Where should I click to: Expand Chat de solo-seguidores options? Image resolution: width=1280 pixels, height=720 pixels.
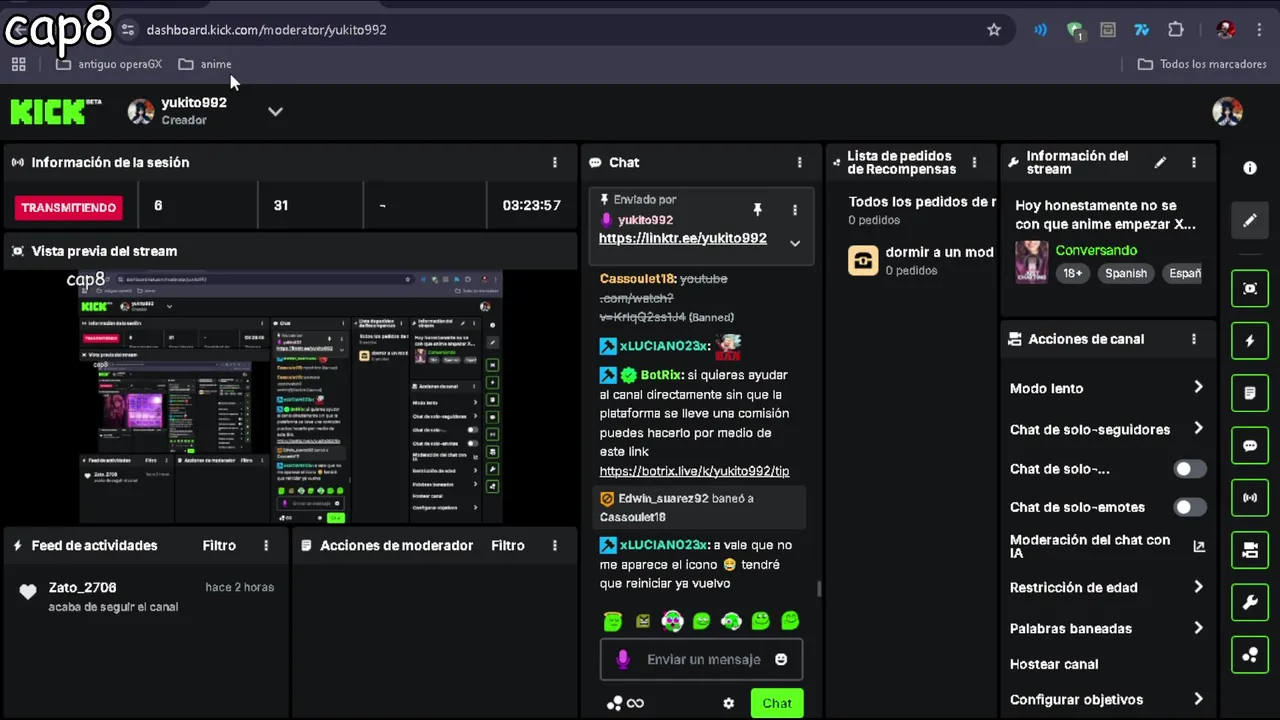point(1198,428)
